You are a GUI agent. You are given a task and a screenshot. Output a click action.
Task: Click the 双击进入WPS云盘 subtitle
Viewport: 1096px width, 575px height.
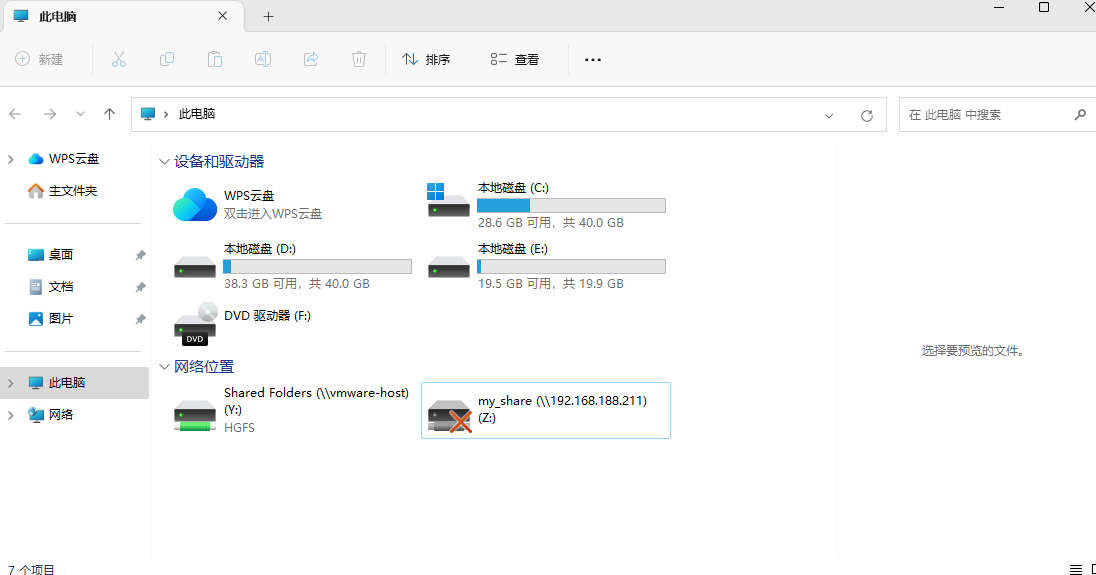[273, 214]
